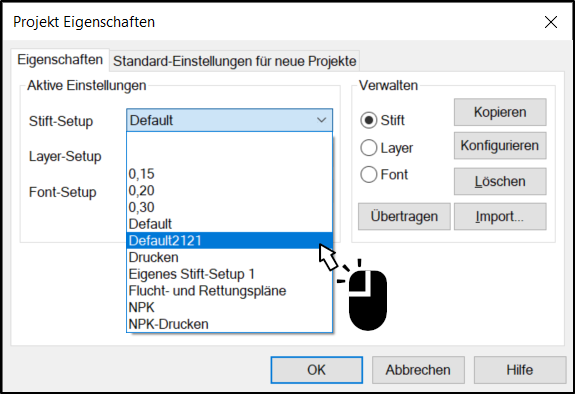Screen dimensions: 575x394
Task: Select NPK-Drucken in the dropdown list
Action: (x=230, y=324)
